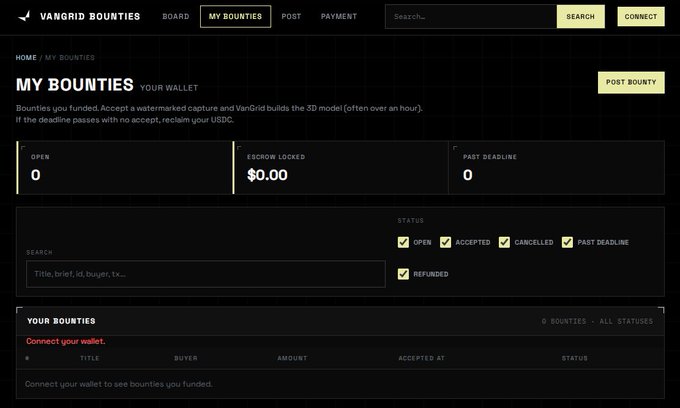
Task: Click the red Connect your wallet message
Action: (65, 341)
